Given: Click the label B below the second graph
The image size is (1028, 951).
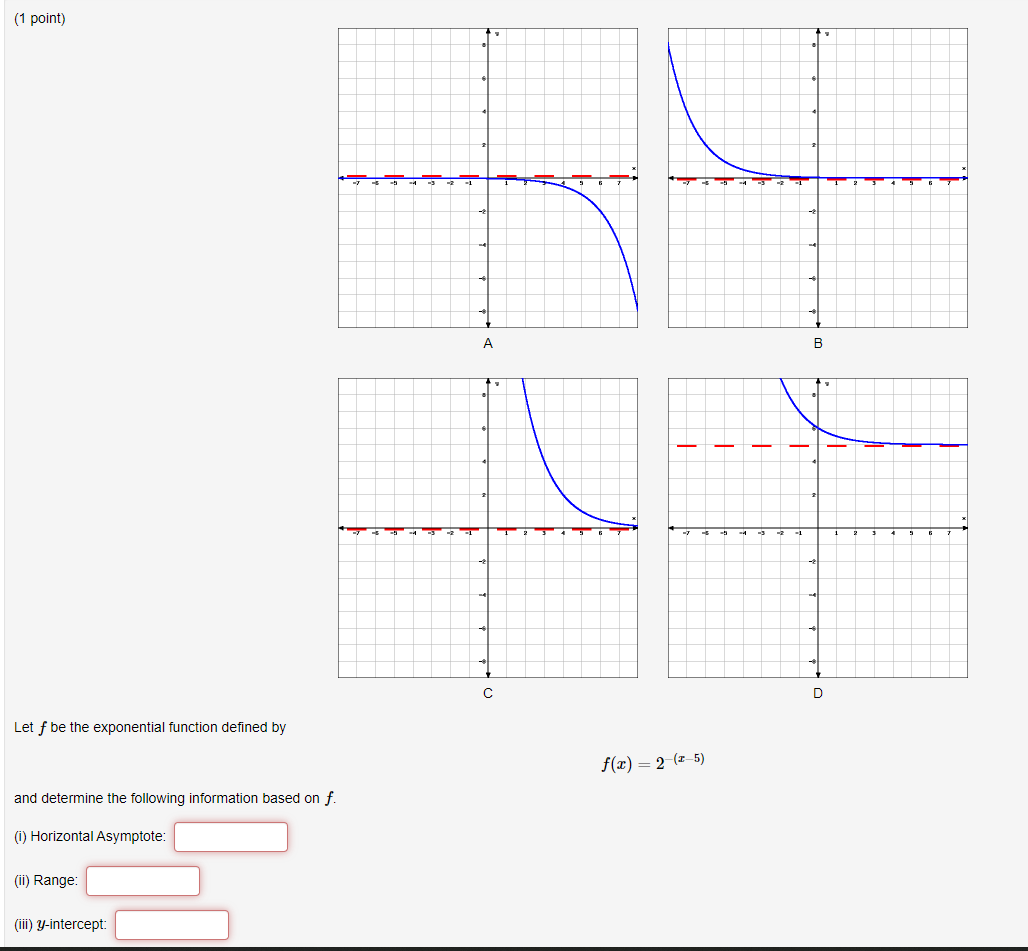Looking at the screenshot, I should click(x=818, y=344).
